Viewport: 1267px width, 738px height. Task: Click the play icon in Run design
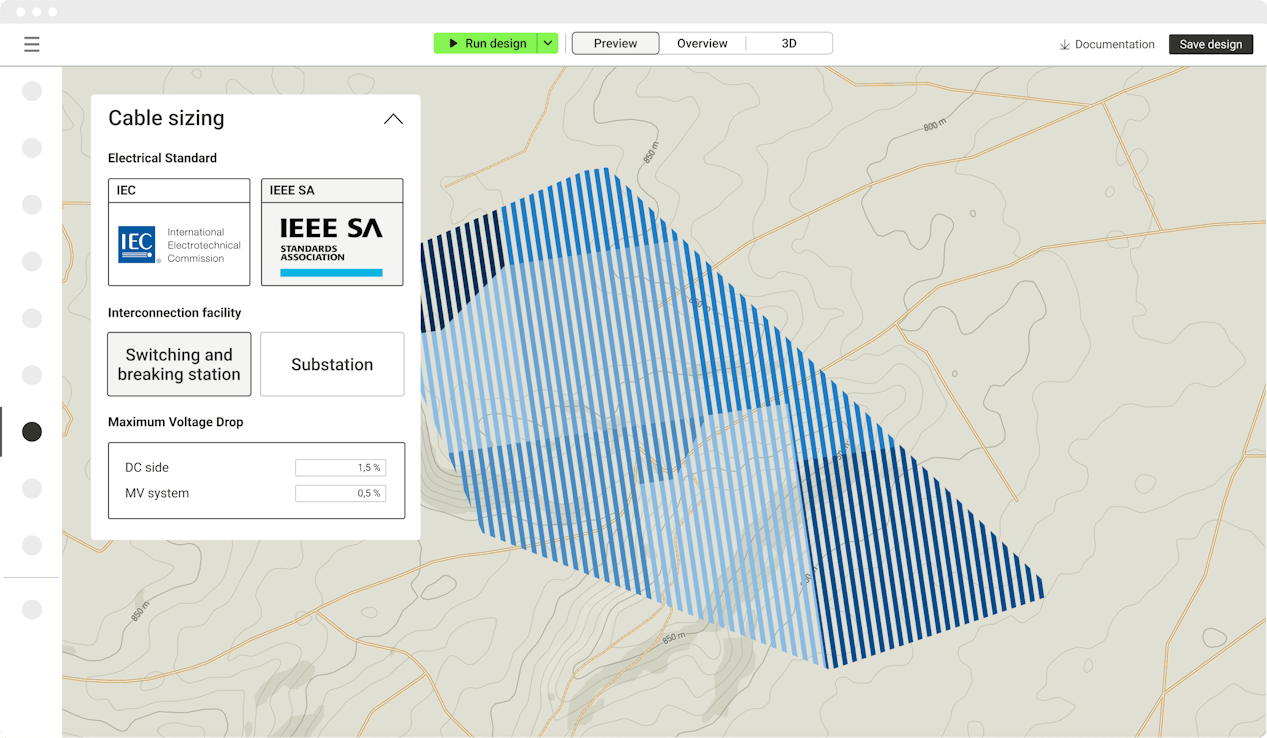pyautogui.click(x=453, y=44)
